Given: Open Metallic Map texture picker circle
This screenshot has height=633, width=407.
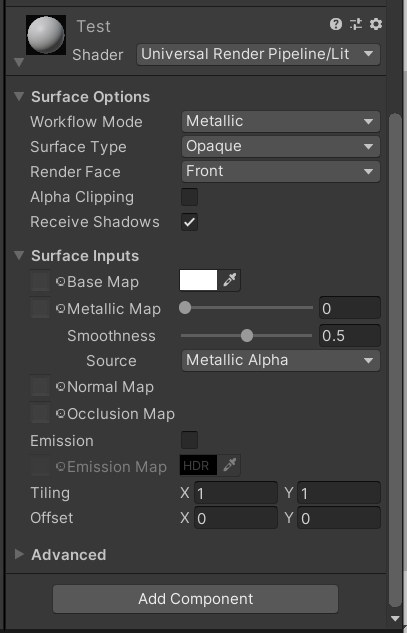Looking at the screenshot, I should [61, 309].
